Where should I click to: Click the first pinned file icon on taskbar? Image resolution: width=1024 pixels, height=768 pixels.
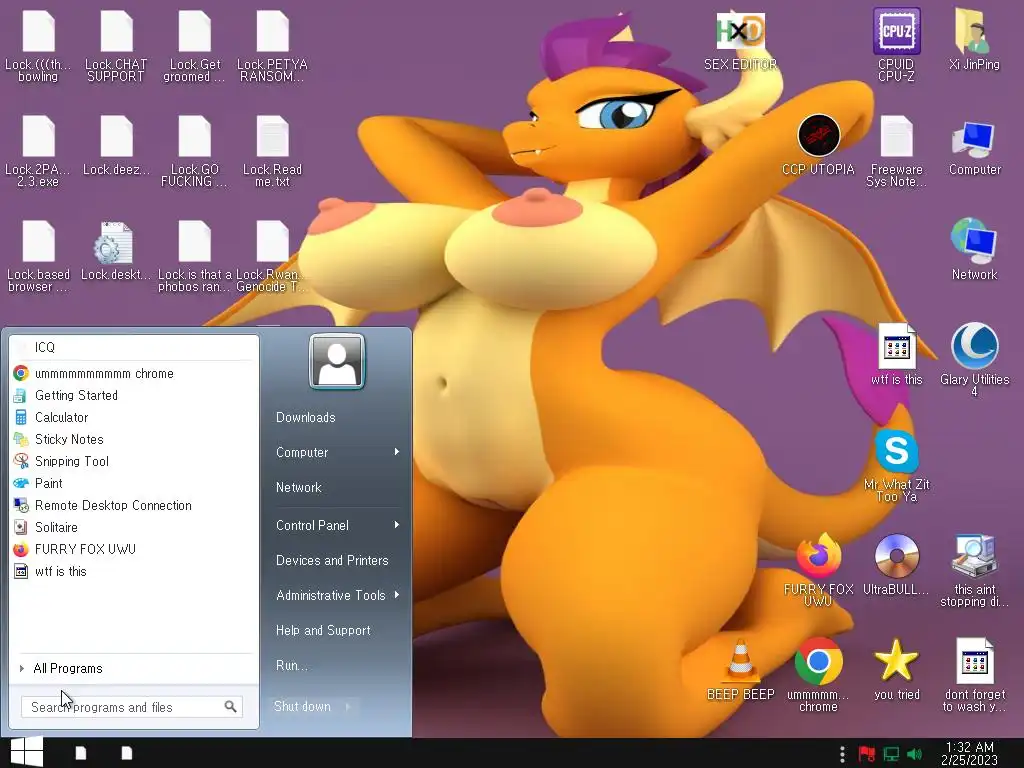pyautogui.click(x=81, y=753)
